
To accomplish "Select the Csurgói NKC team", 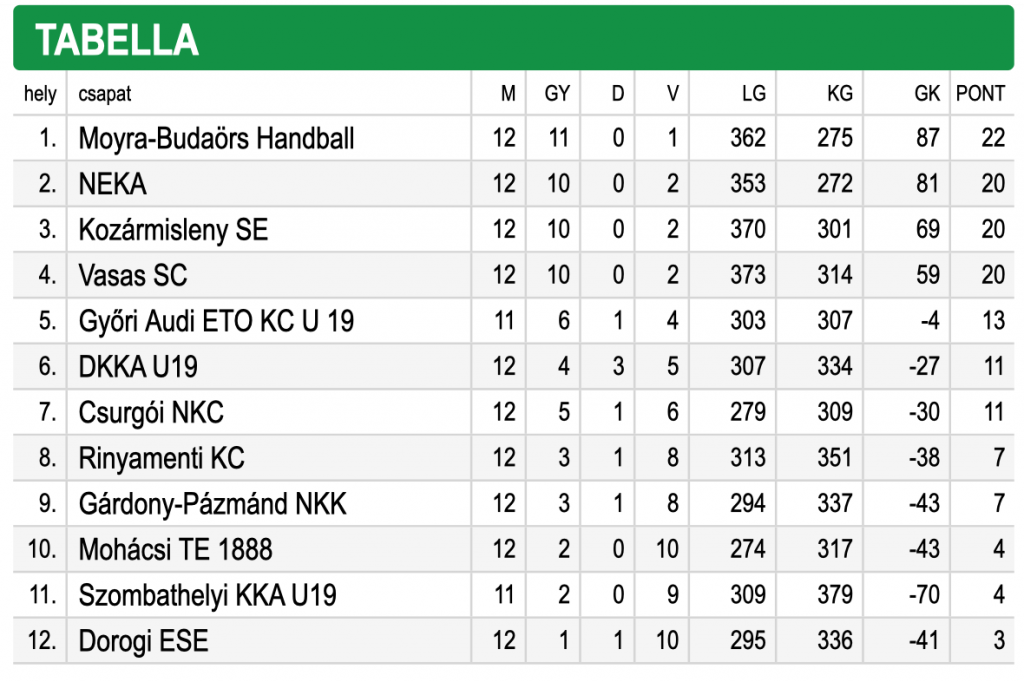I will pyautogui.click(x=151, y=413).
